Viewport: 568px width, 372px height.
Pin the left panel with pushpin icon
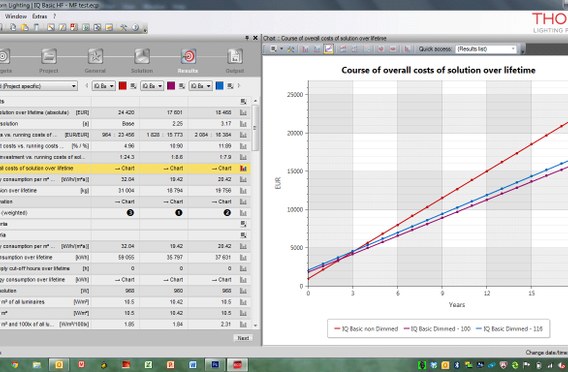click(247, 38)
